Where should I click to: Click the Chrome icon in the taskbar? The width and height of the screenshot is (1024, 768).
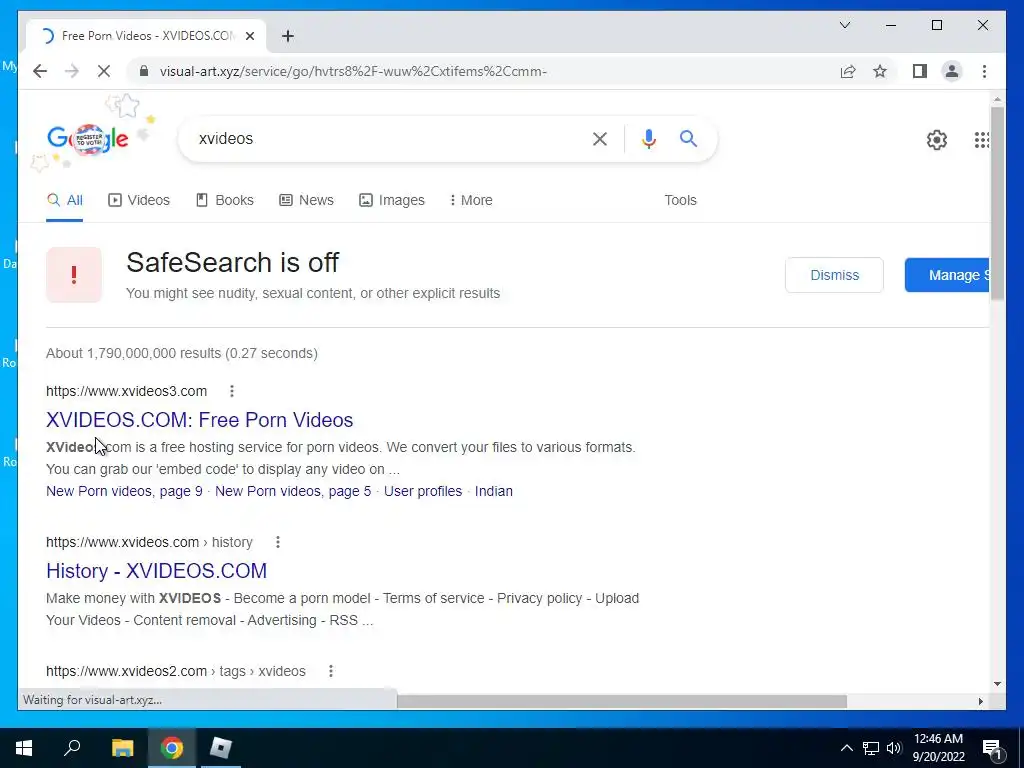coord(172,748)
